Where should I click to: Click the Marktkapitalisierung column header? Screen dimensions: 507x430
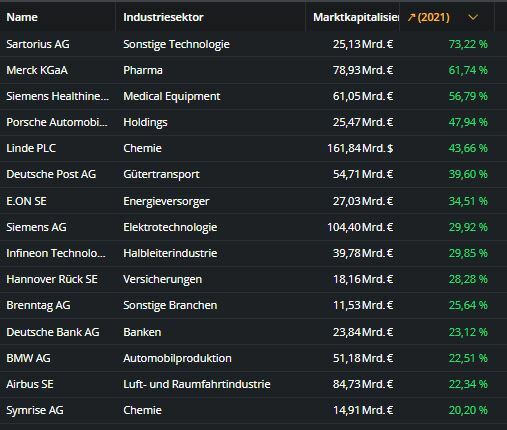(x=356, y=17)
